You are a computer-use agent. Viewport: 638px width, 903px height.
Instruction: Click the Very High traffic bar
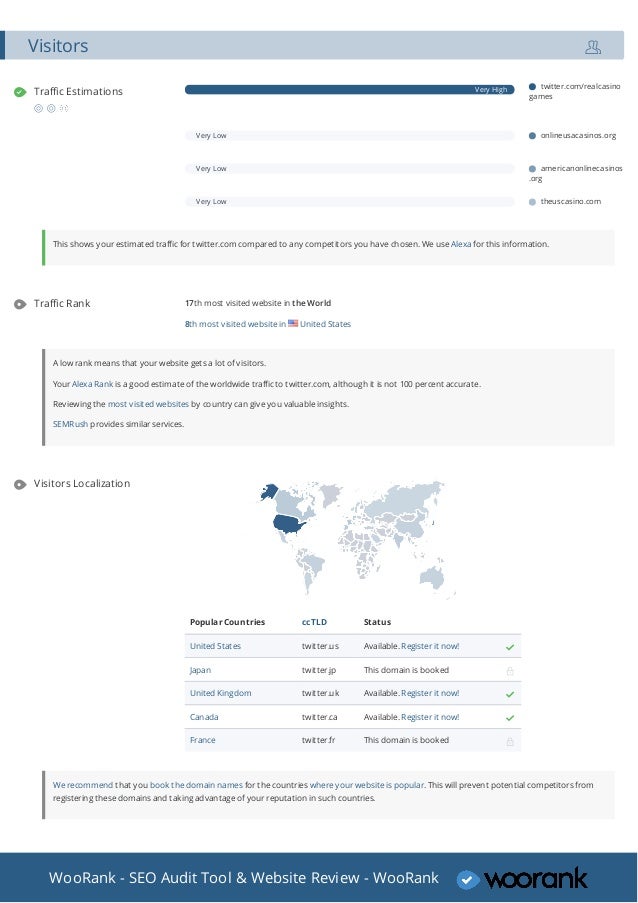(350, 89)
